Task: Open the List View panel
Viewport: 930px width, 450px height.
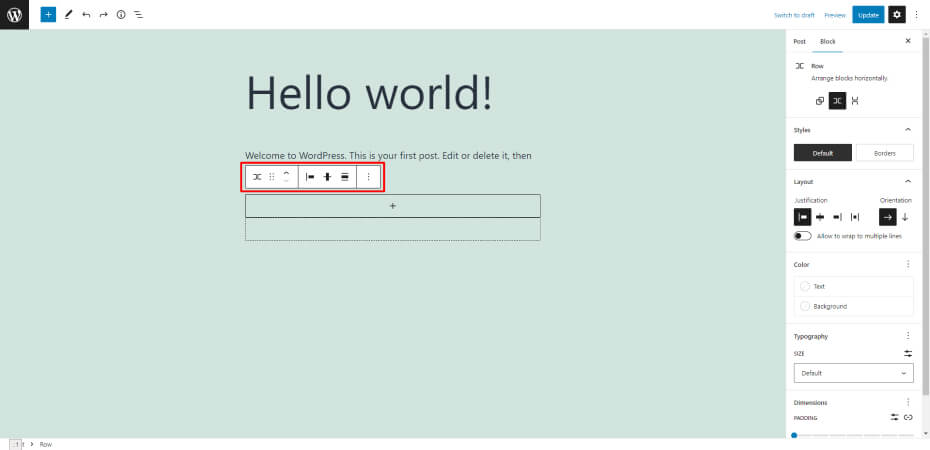Action: coord(138,15)
